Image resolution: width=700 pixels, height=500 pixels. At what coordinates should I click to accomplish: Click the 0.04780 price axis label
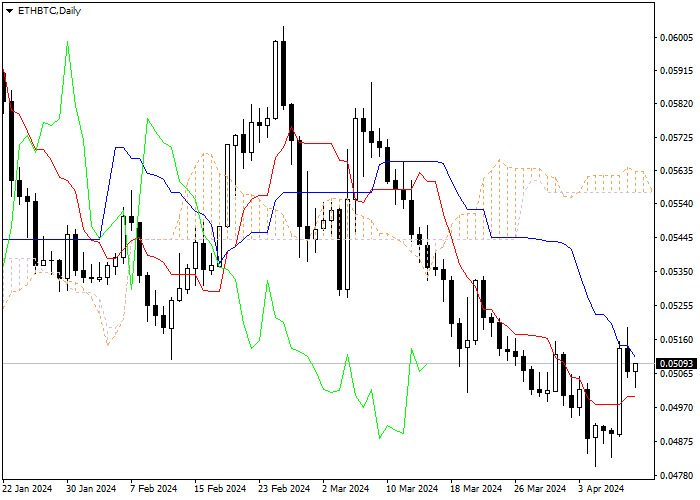pos(677,475)
